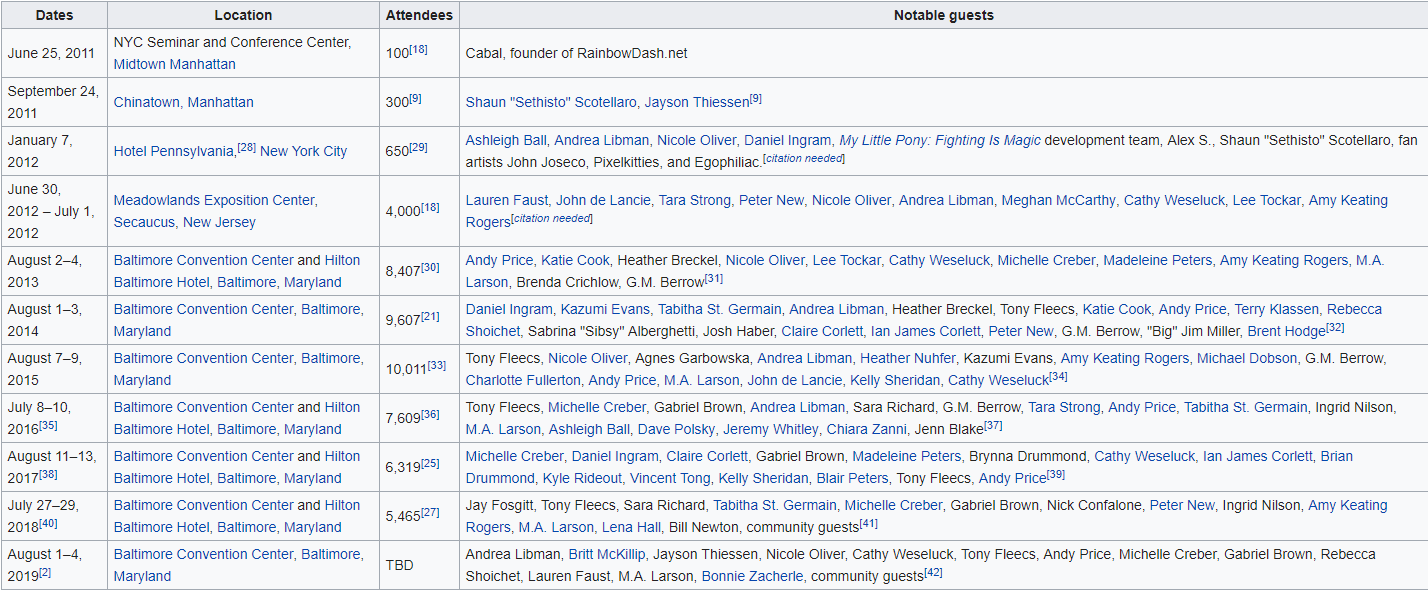The height and width of the screenshot is (590, 1428).
Task: Select the Lena Hall link
Action: (x=631, y=527)
